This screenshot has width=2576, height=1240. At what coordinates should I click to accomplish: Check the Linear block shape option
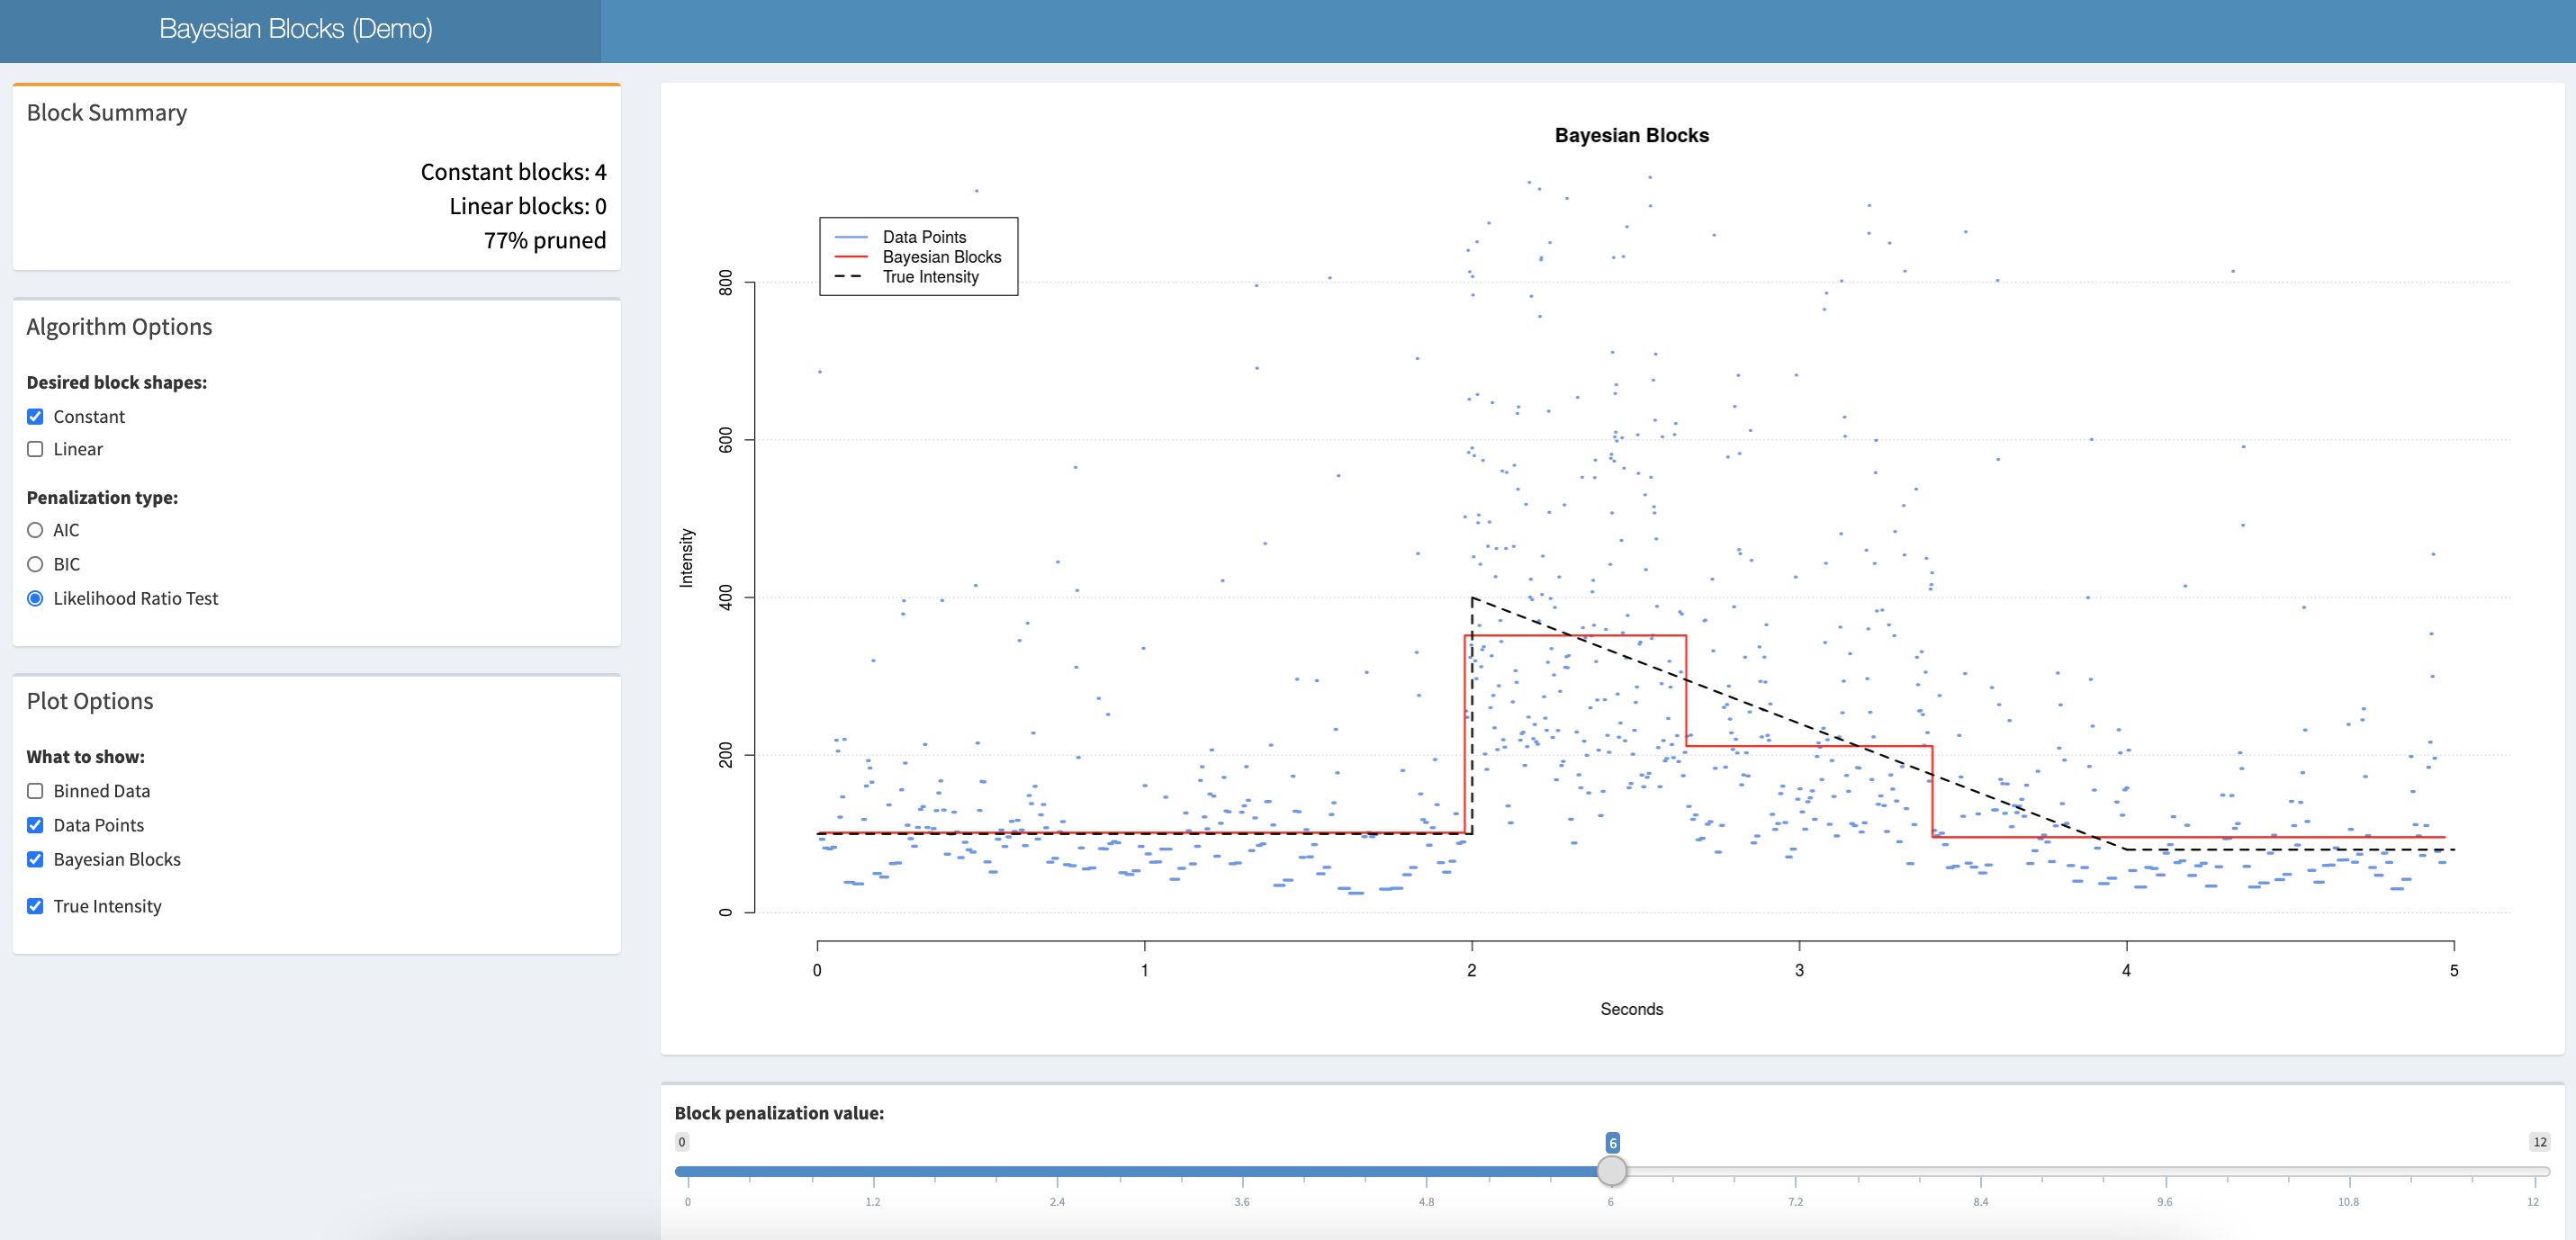[35, 449]
